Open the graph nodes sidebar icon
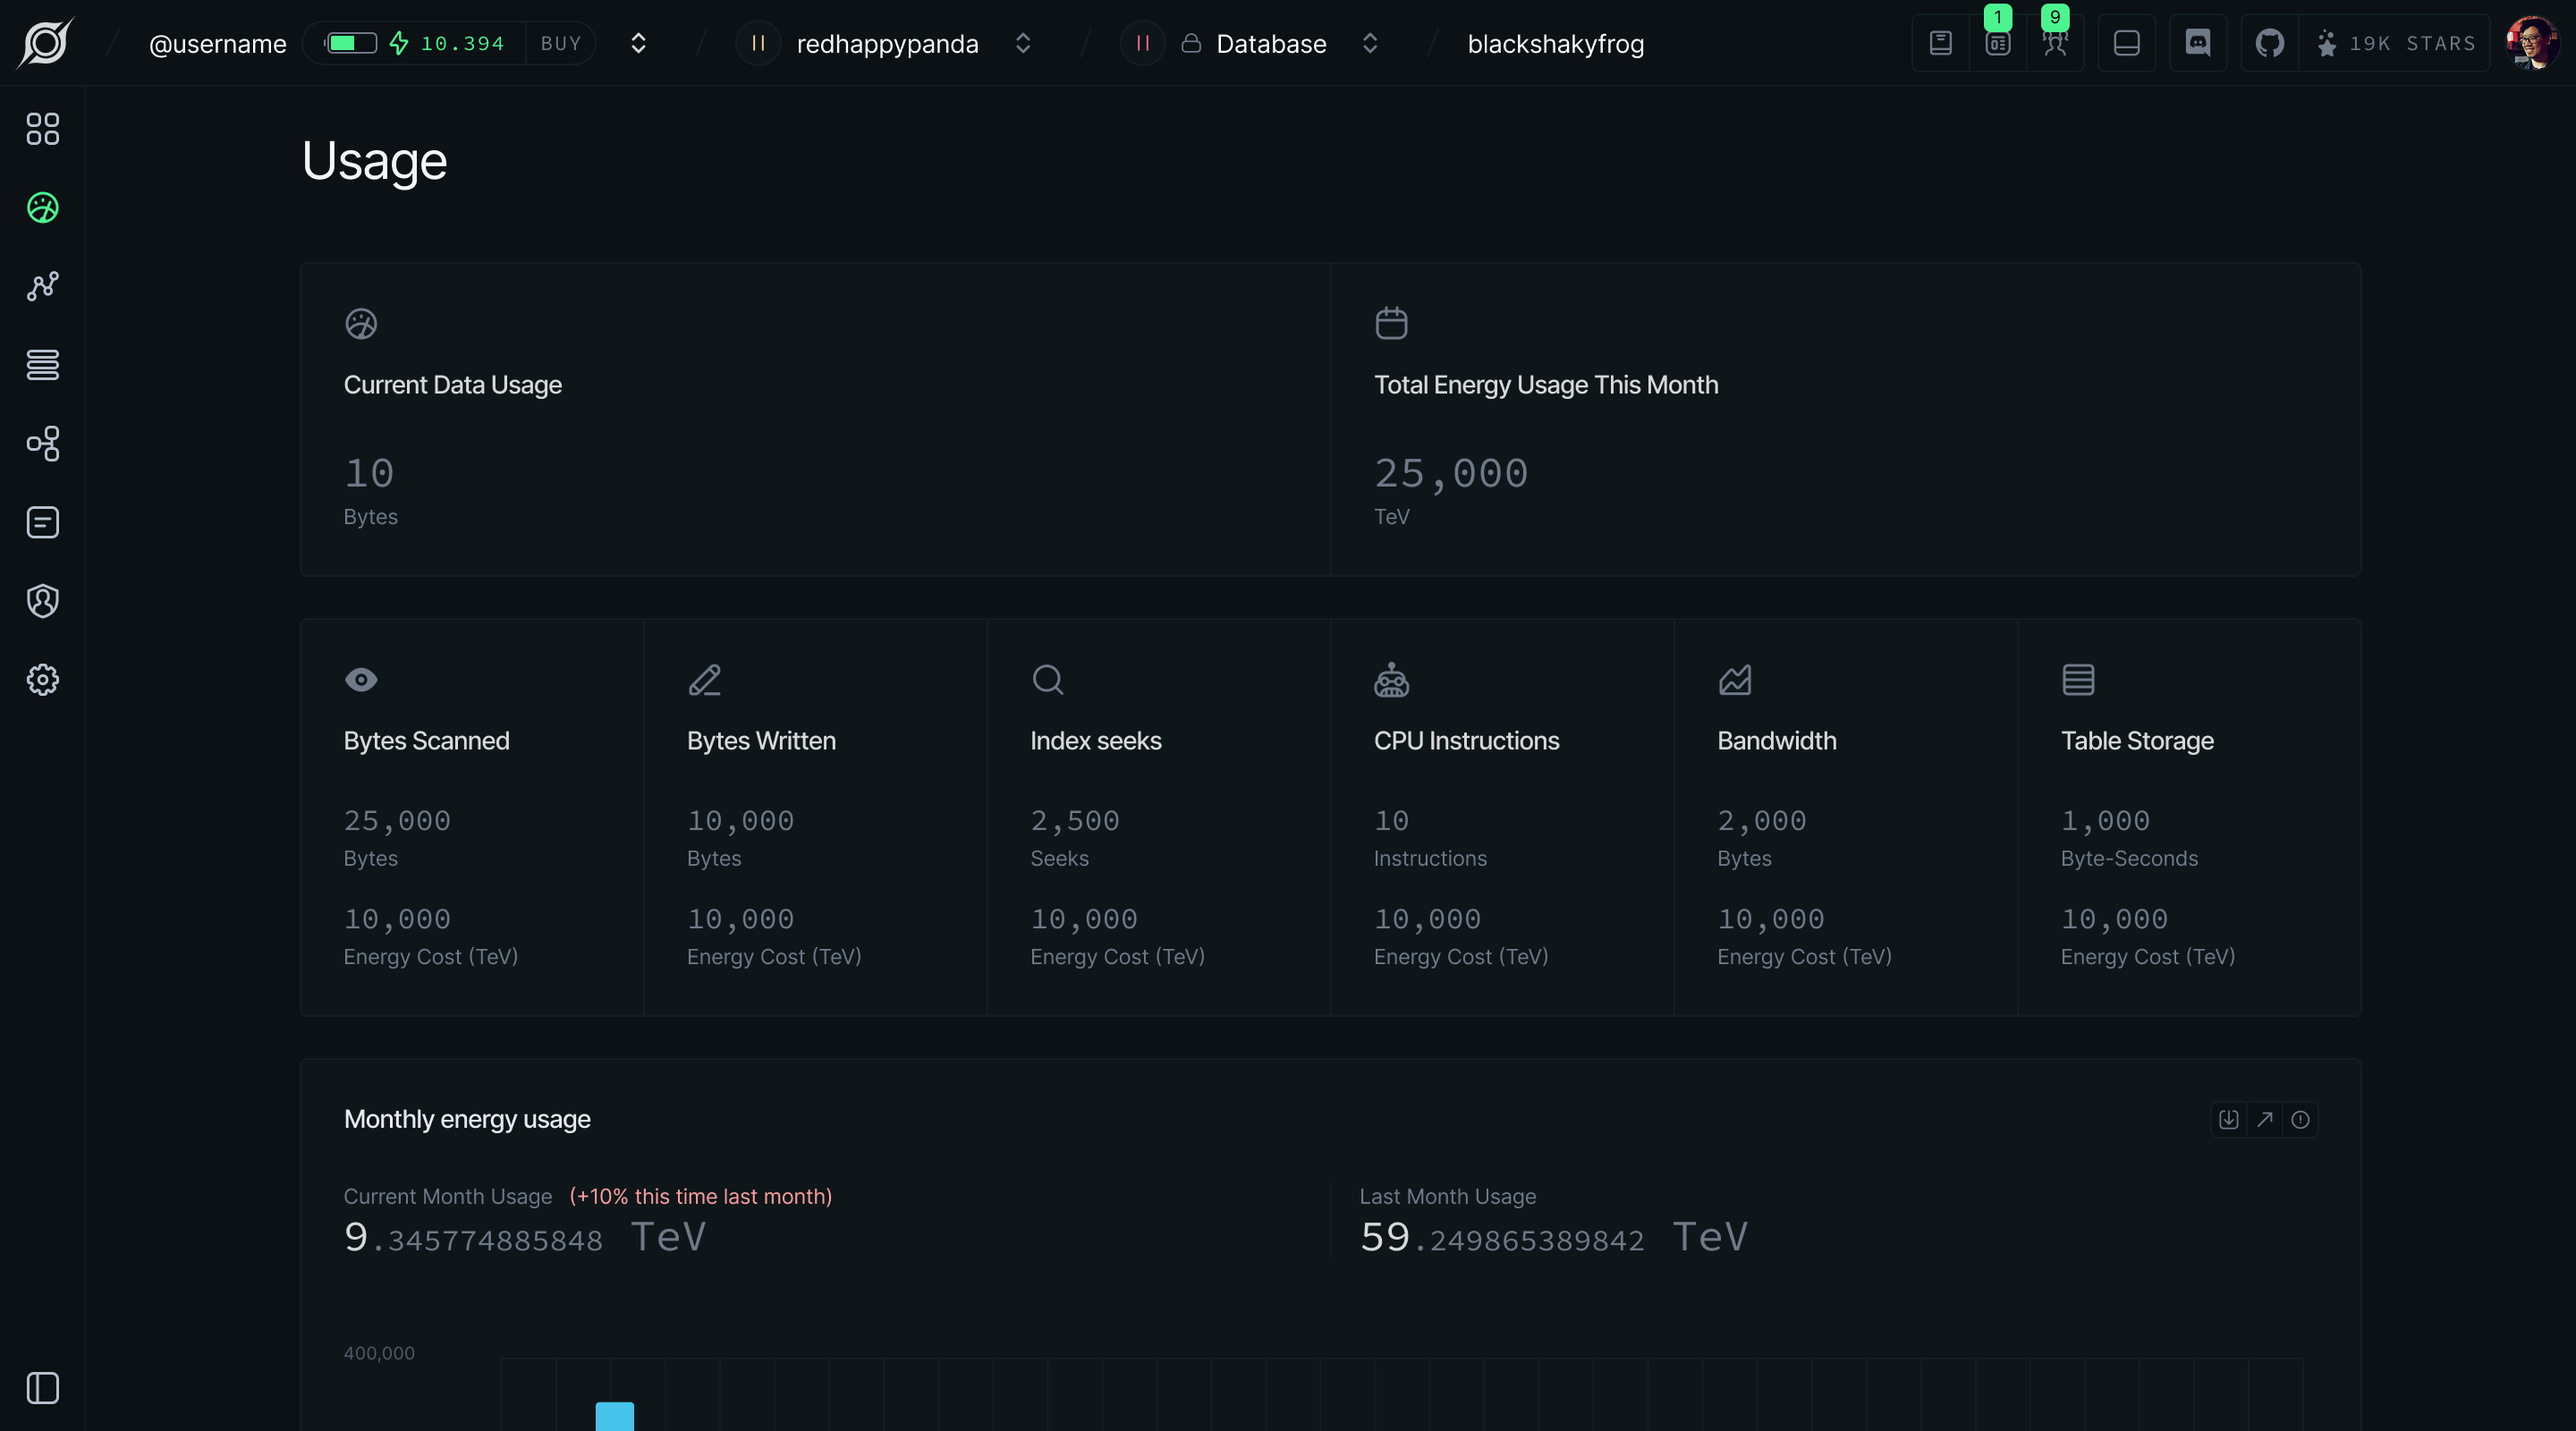This screenshot has height=1431, width=2576. 42,287
